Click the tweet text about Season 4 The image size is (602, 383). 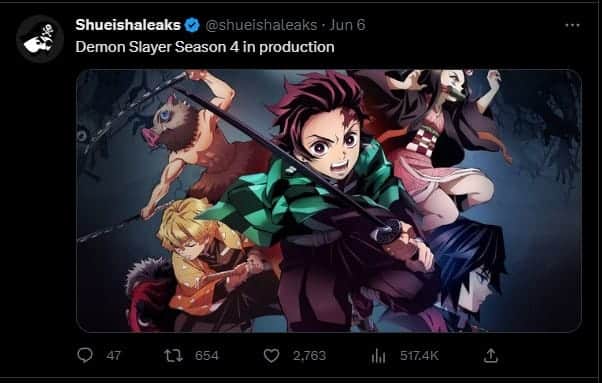pos(205,47)
